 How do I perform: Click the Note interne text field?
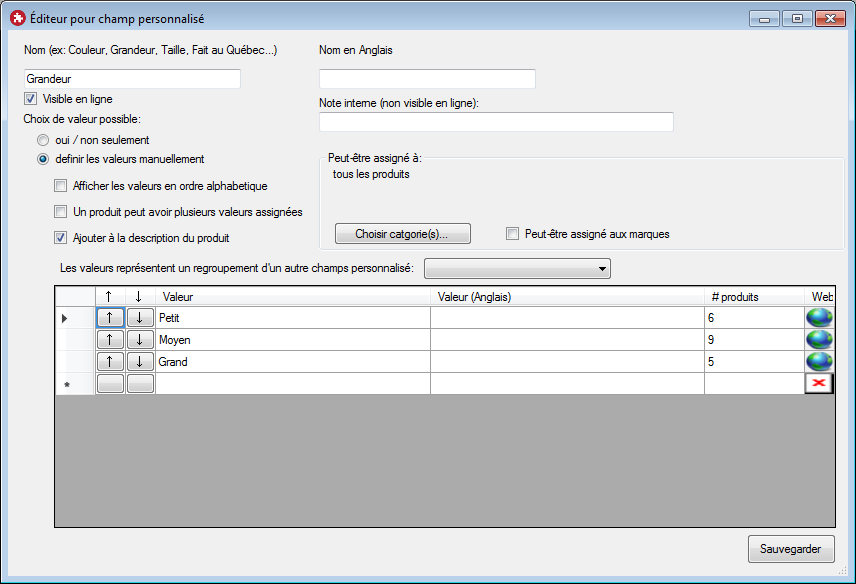click(x=496, y=122)
